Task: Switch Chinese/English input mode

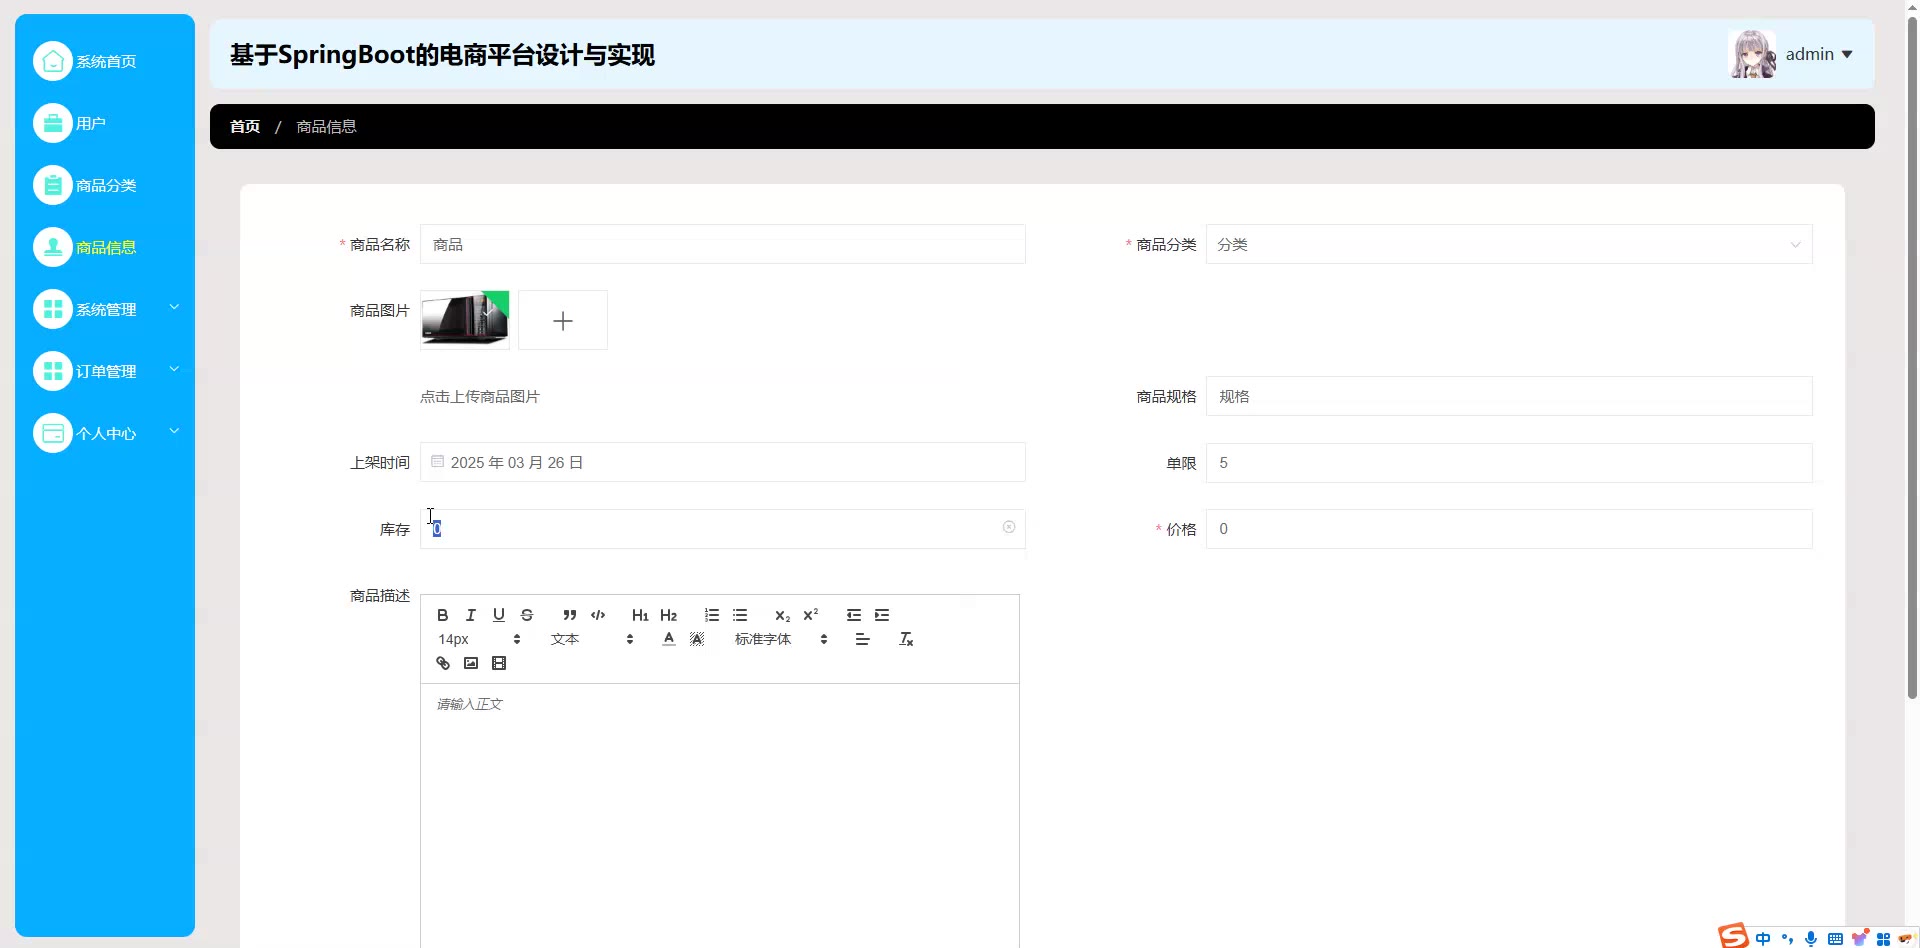Action: 1763,939
